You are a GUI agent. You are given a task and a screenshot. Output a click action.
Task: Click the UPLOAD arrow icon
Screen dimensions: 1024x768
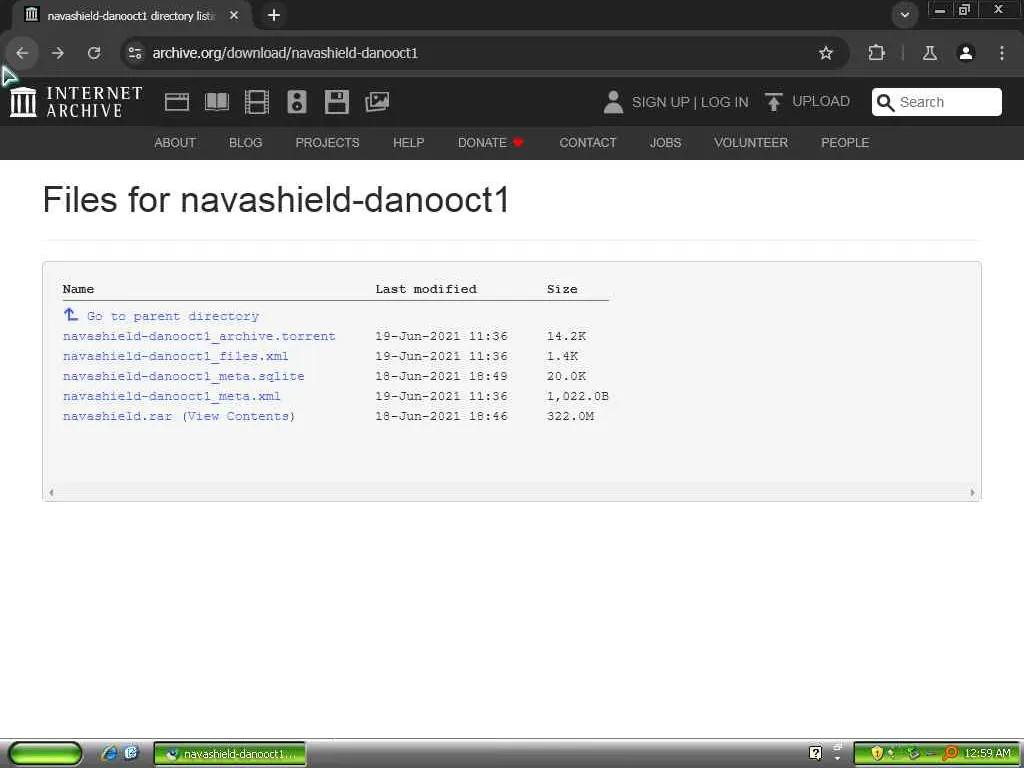pyautogui.click(x=773, y=102)
